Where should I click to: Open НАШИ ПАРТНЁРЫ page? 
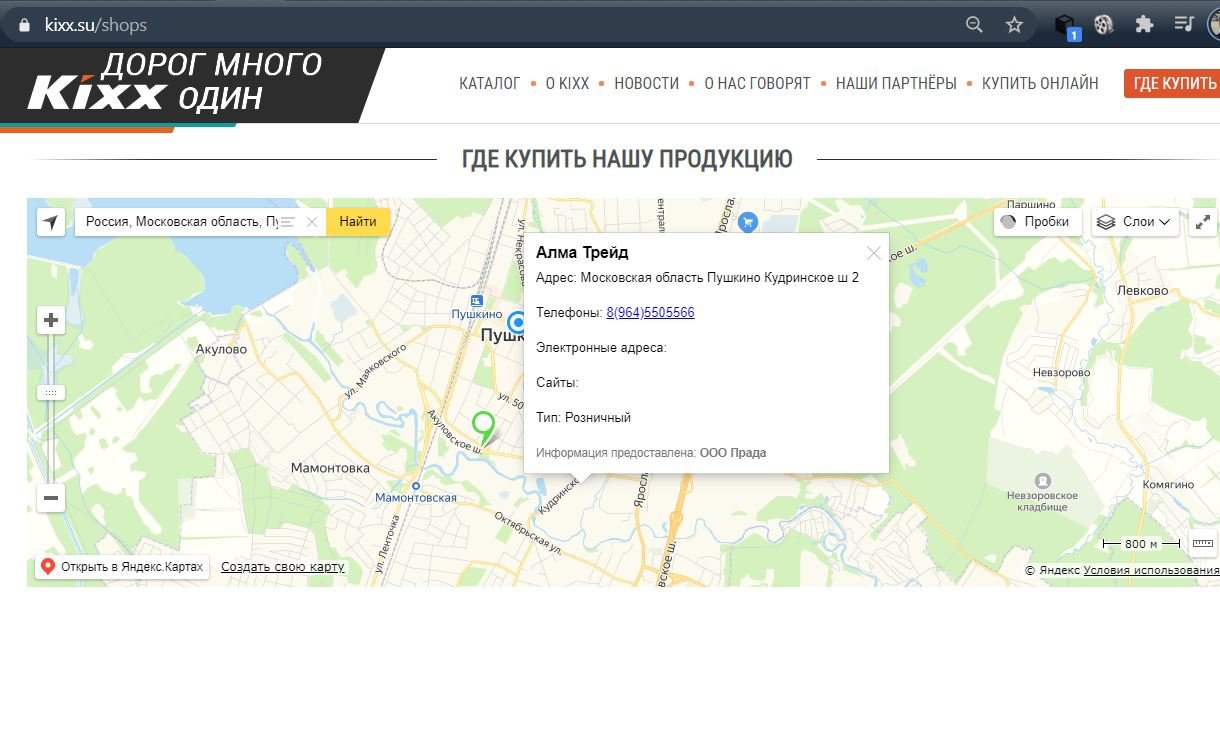(x=896, y=83)
